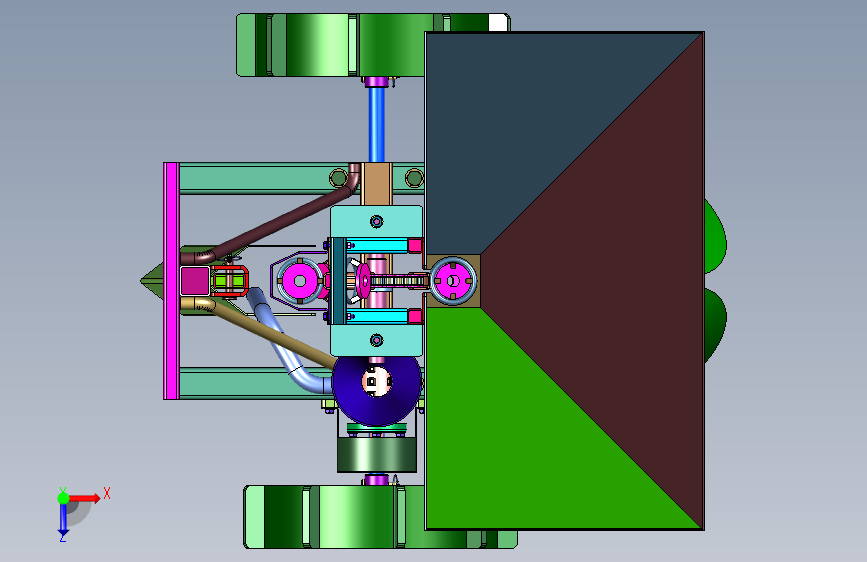
Task: Click the red X axis of the orientation triad
Action: (x=84, y=498)
